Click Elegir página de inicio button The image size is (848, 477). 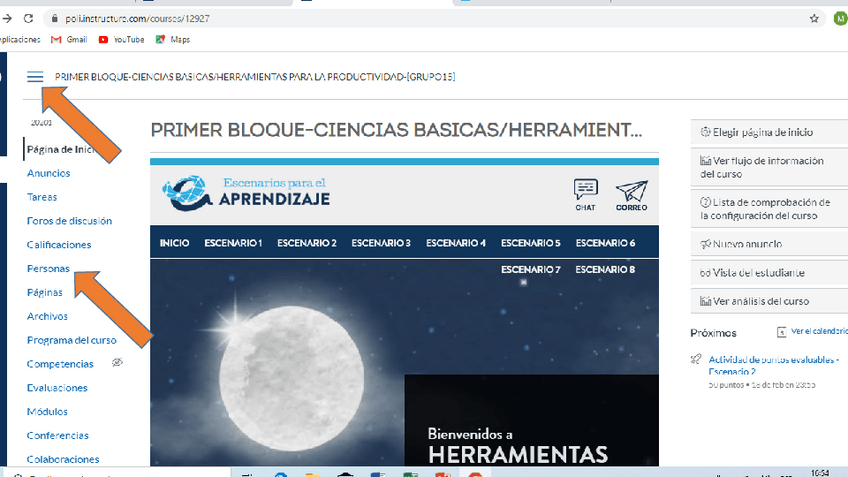[759, 132]
